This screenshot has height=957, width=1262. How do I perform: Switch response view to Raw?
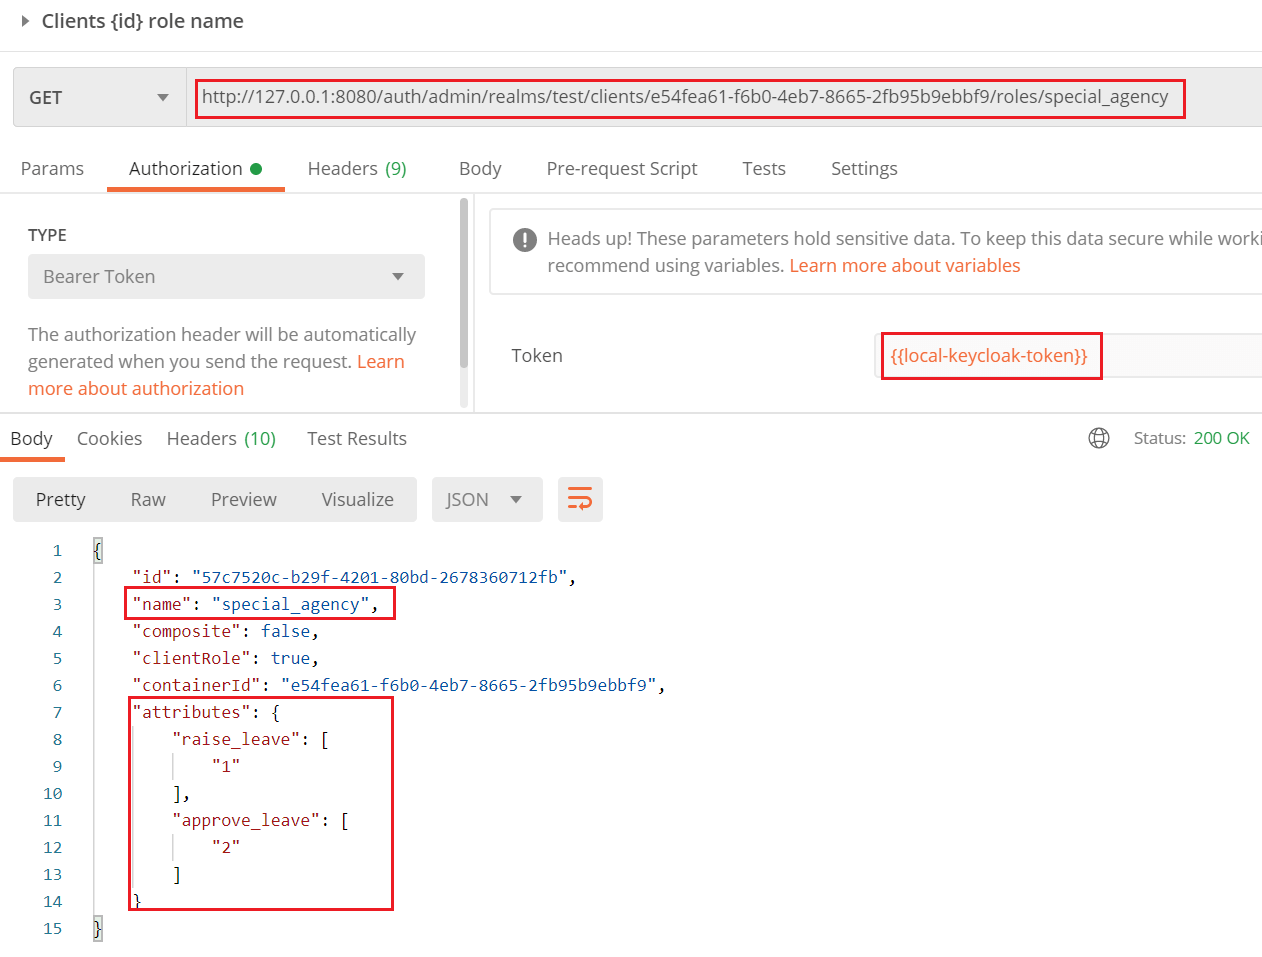[x=147, y=499]
